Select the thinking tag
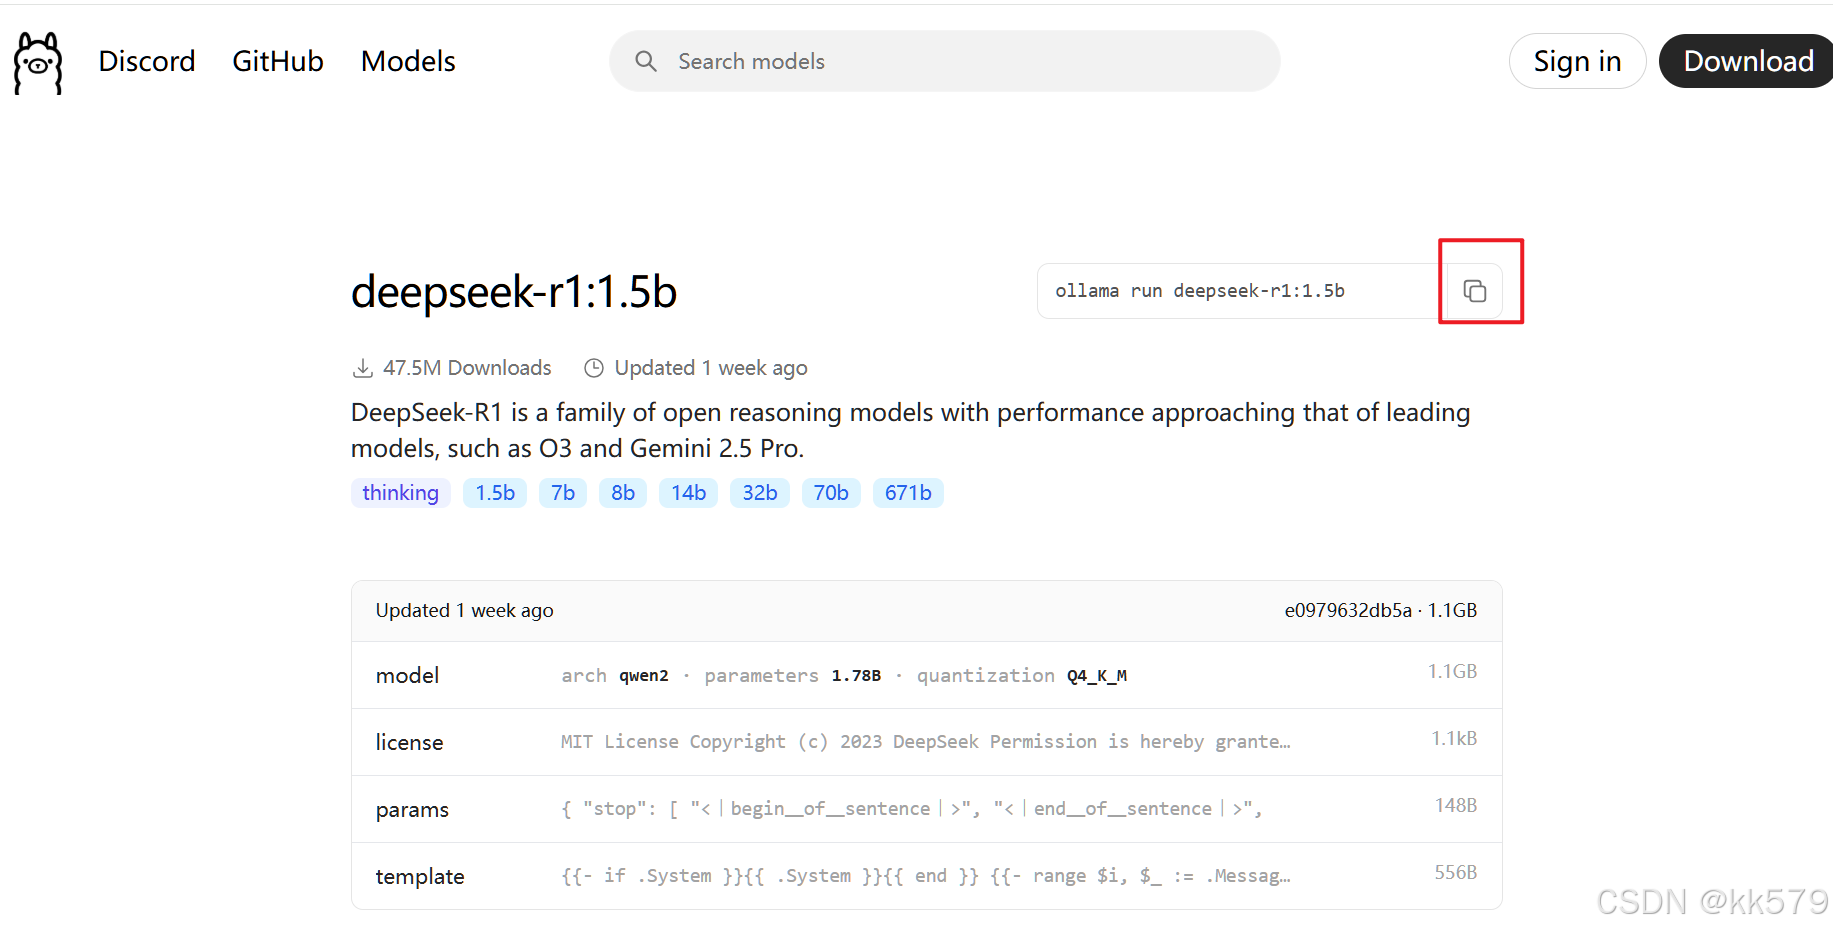Screen dimensions: 1833x934 (x=401, y=493)
